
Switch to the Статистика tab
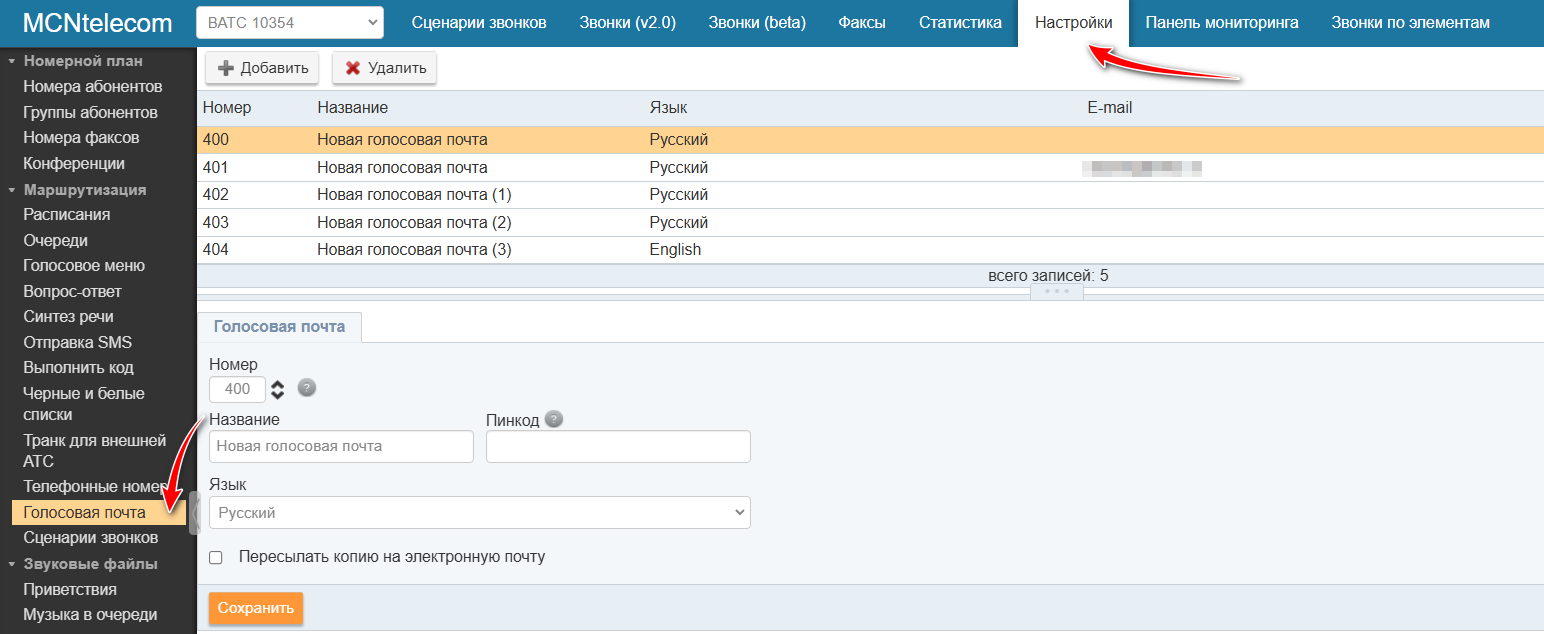(x=960, y=22)
